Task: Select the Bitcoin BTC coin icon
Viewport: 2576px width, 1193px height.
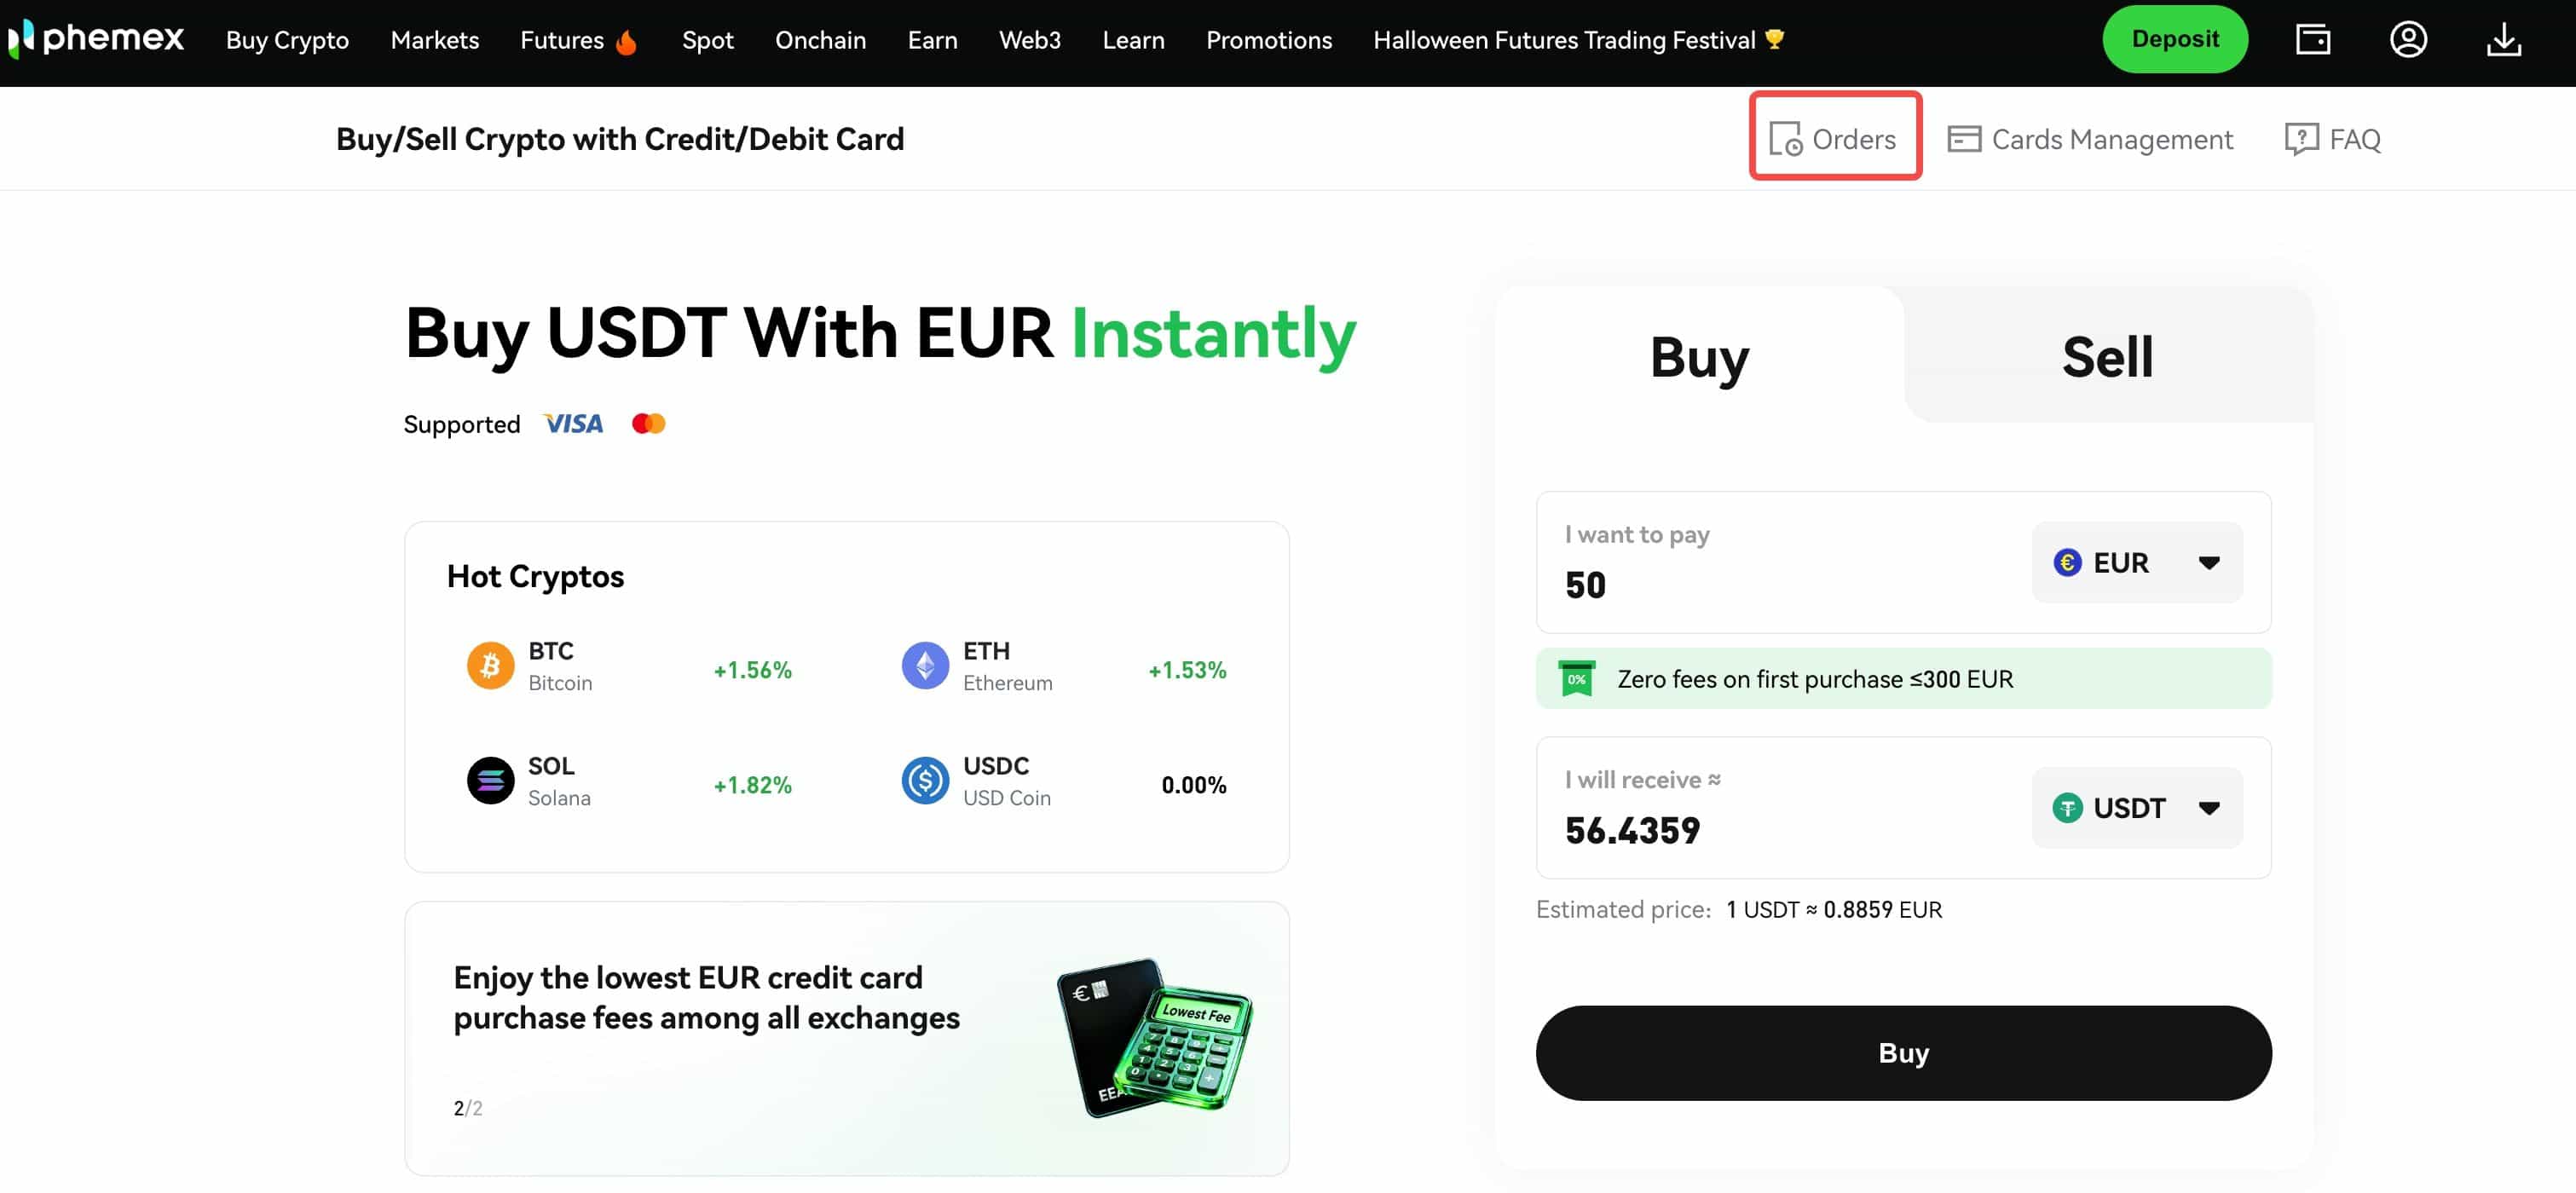Action: point(490,666)
